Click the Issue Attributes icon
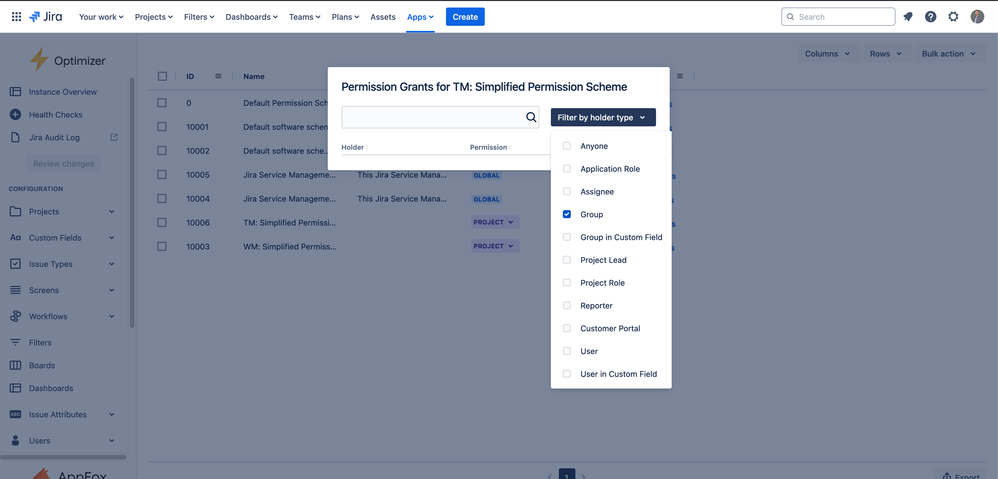 [x=15, y=414]
